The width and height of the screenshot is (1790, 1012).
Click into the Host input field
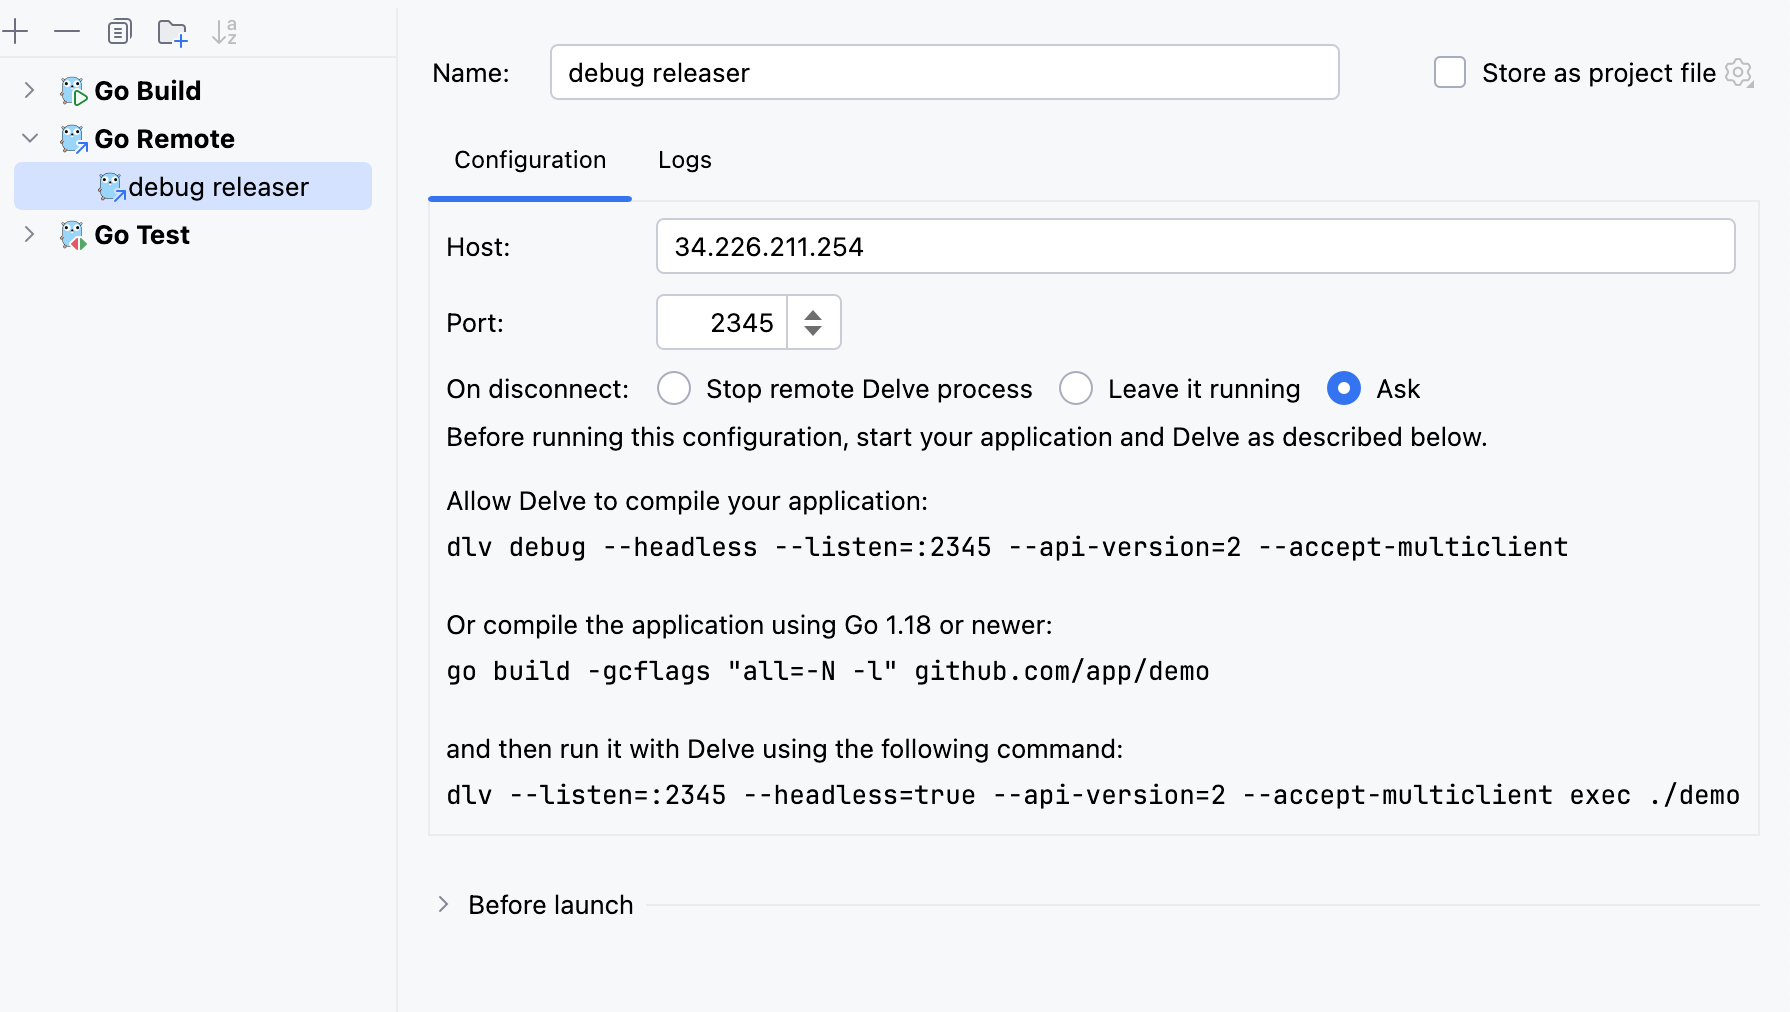(1194, 246)
